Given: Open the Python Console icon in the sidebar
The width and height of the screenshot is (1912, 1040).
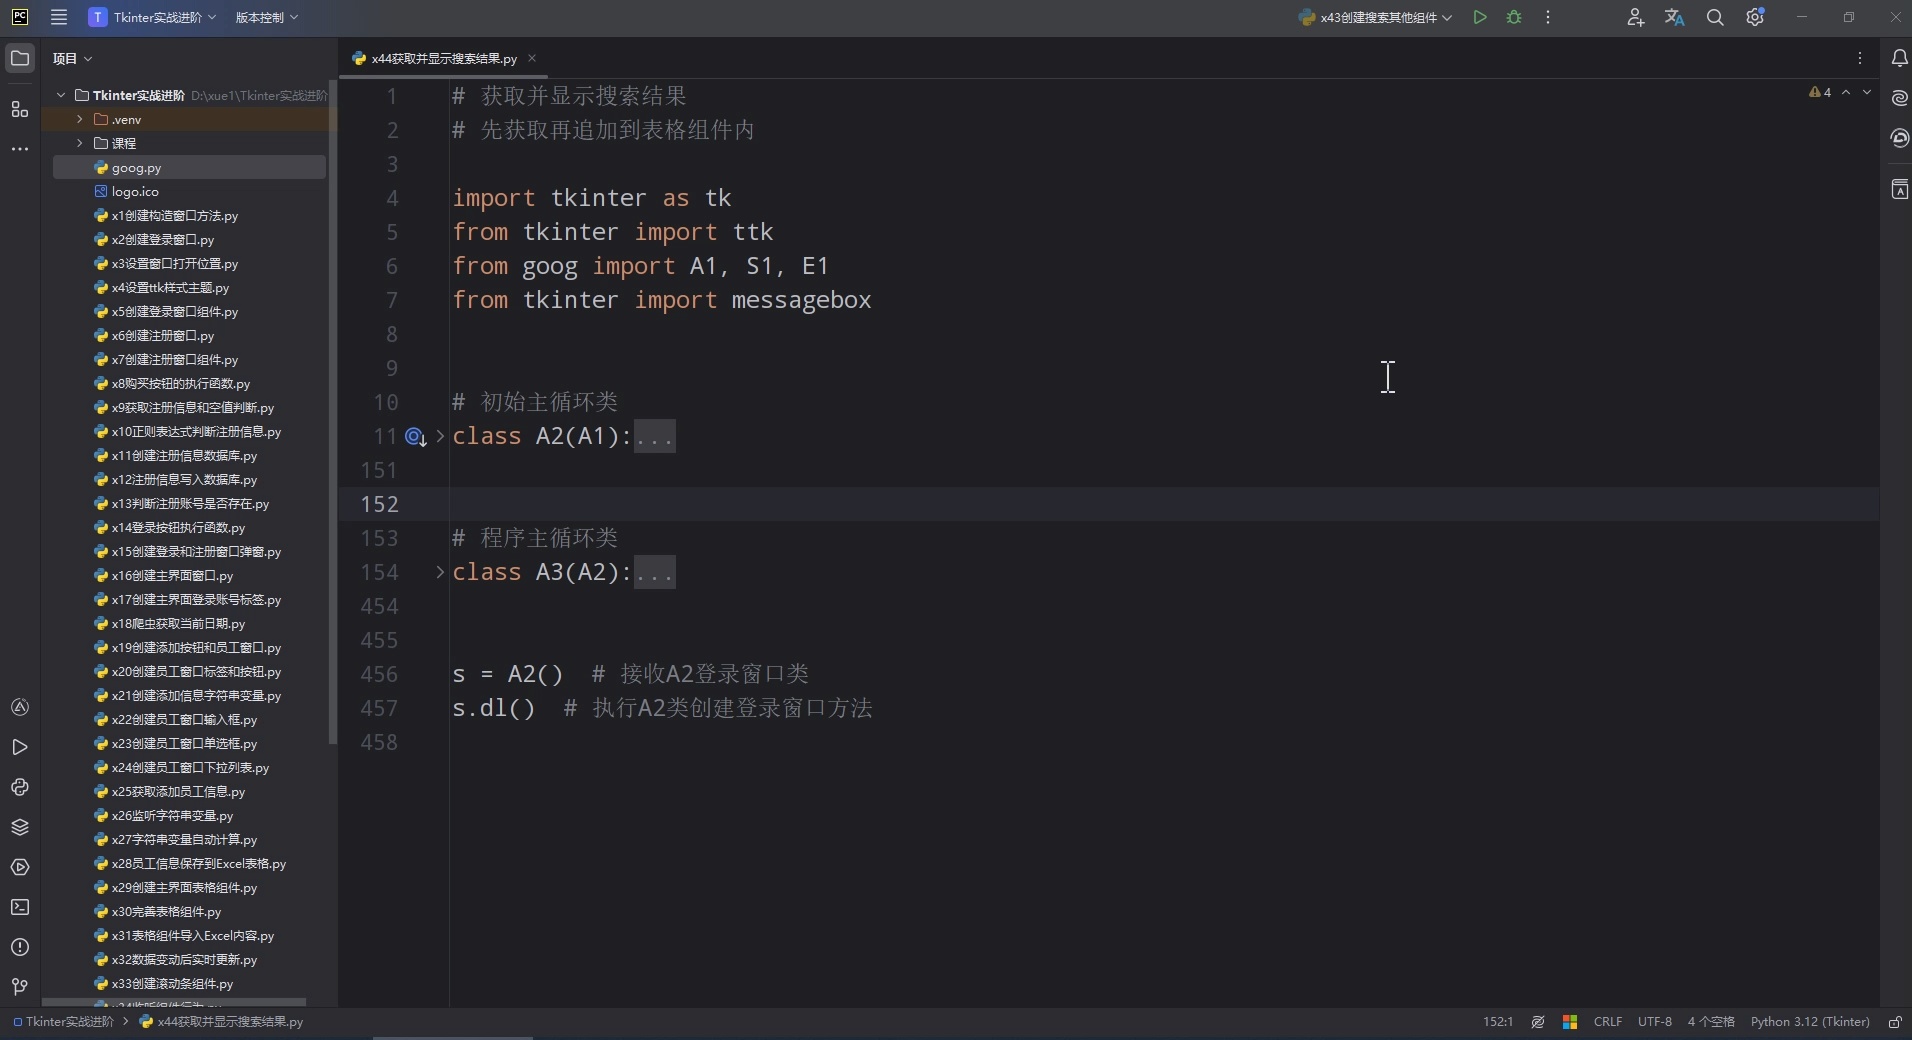Looking at the screenshot, I should point(20,788).
